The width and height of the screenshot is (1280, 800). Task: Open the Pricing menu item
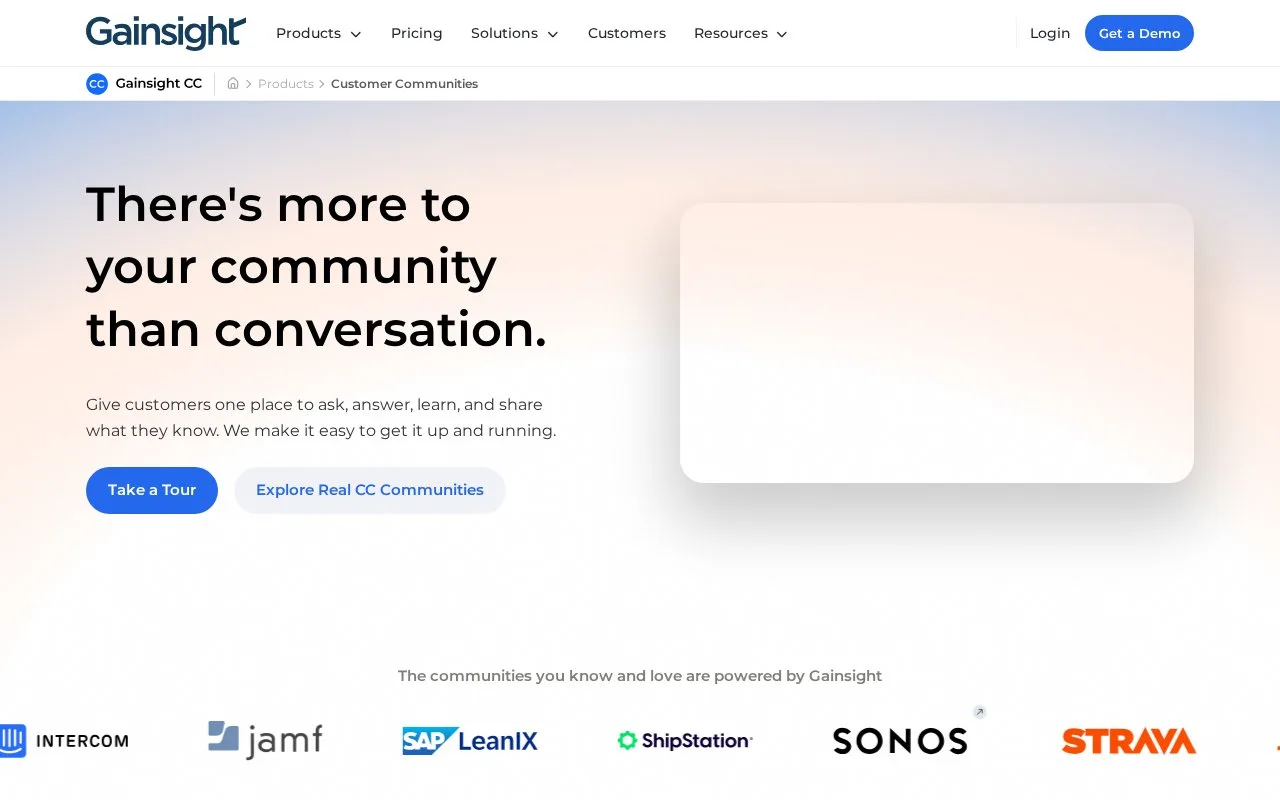417,33
